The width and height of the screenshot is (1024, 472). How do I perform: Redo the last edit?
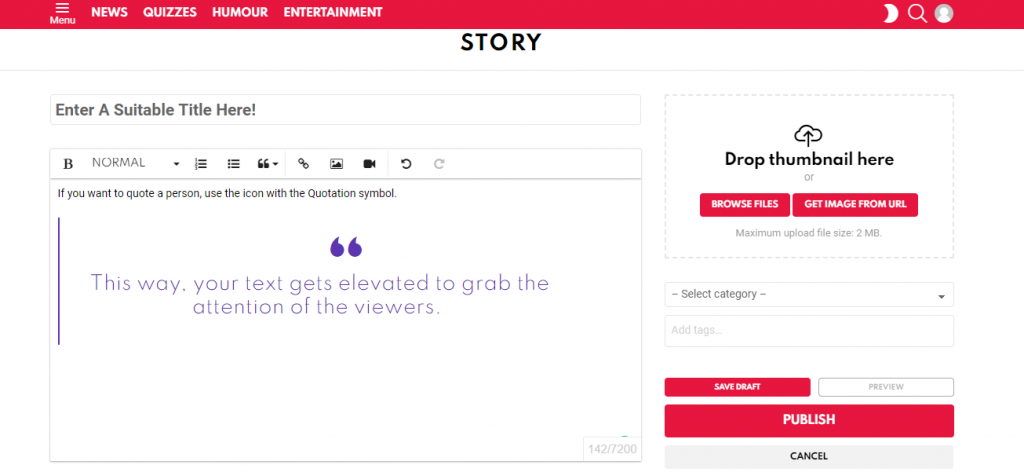click(439, 164)
